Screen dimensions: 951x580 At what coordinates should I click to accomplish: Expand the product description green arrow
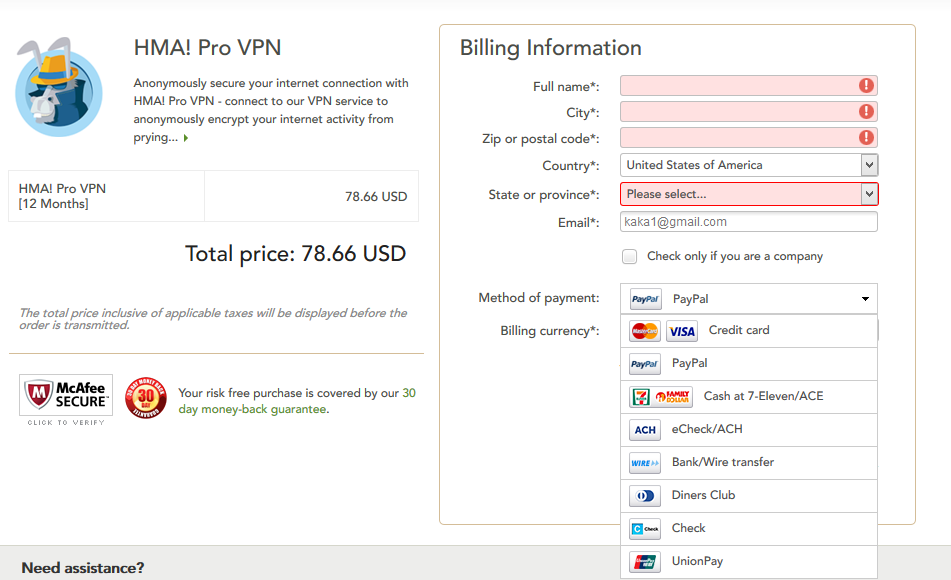tap(186, 138)
